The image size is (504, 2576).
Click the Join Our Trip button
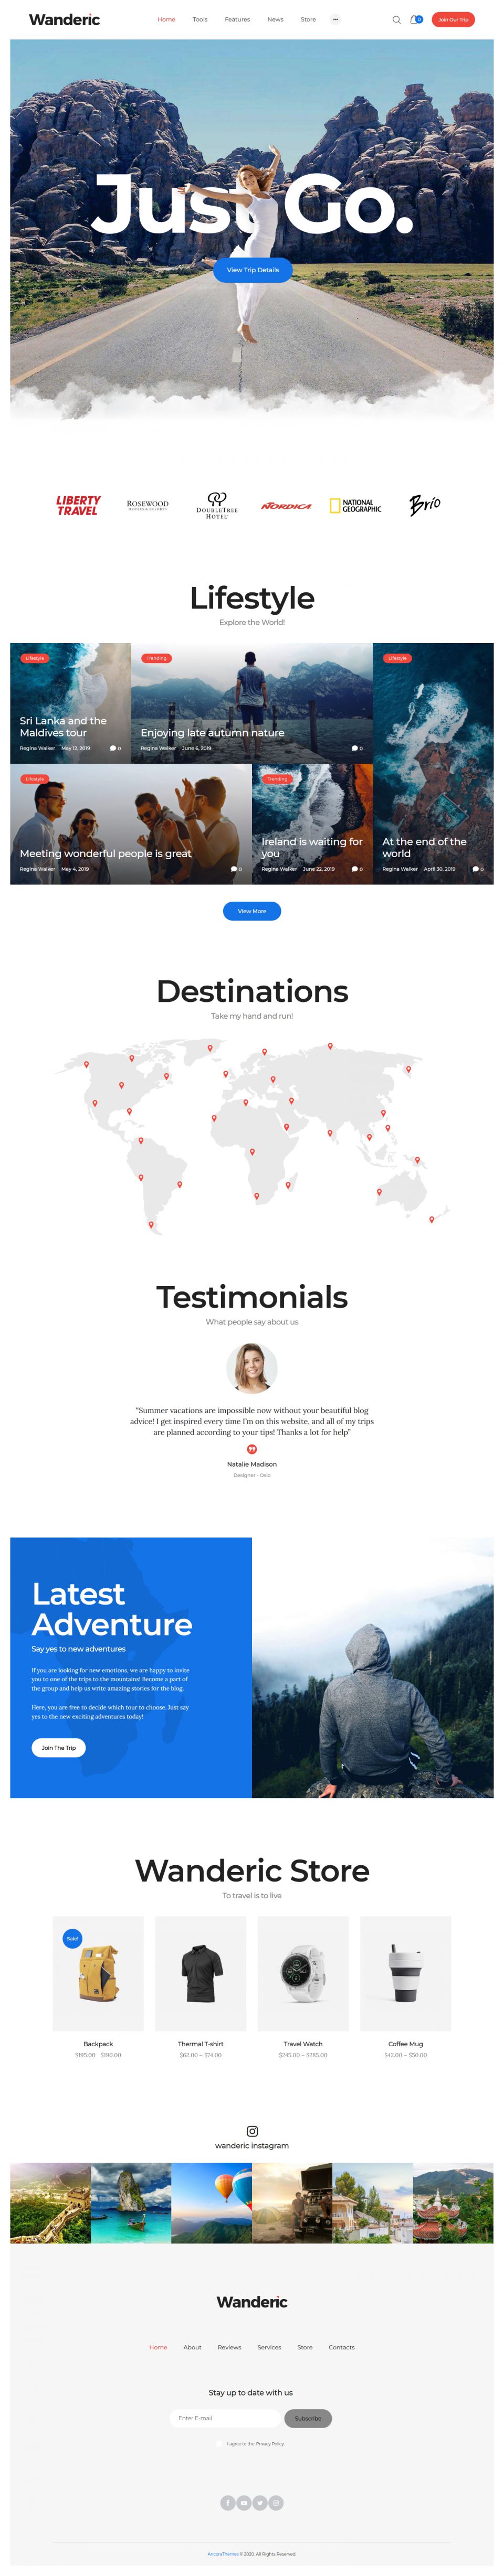(453, 20)
